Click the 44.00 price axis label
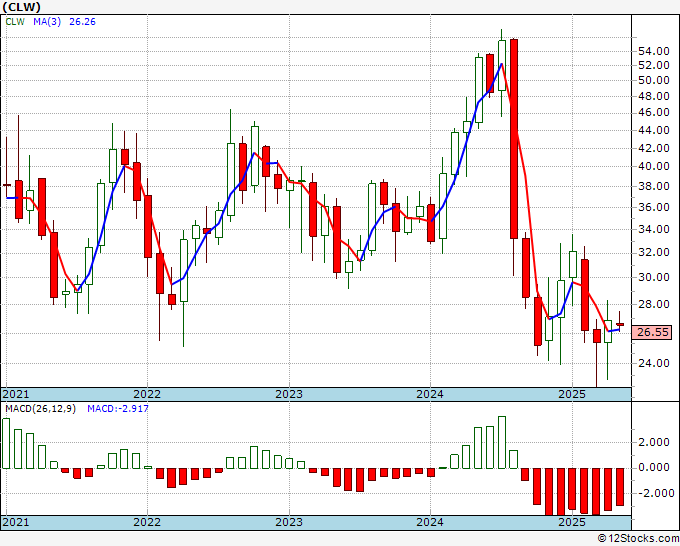 coord(654,130)
